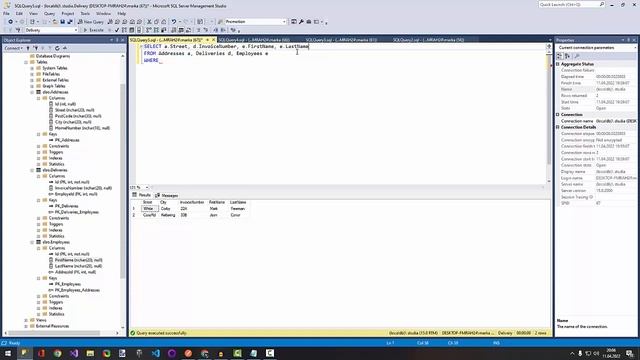Open the File menu
Image resolution: width=640 pixels, height=360 pixels.
point(7,13)
